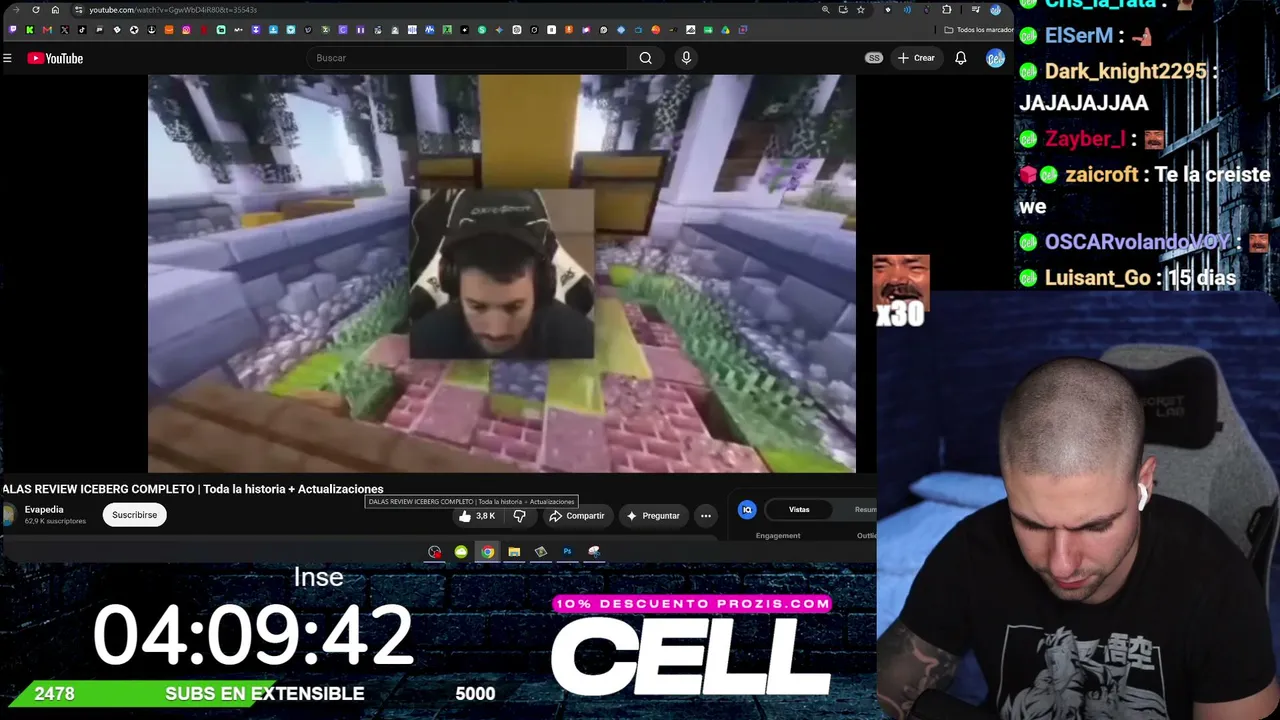Open the Gmail bookmark

(x=47, y=30)
